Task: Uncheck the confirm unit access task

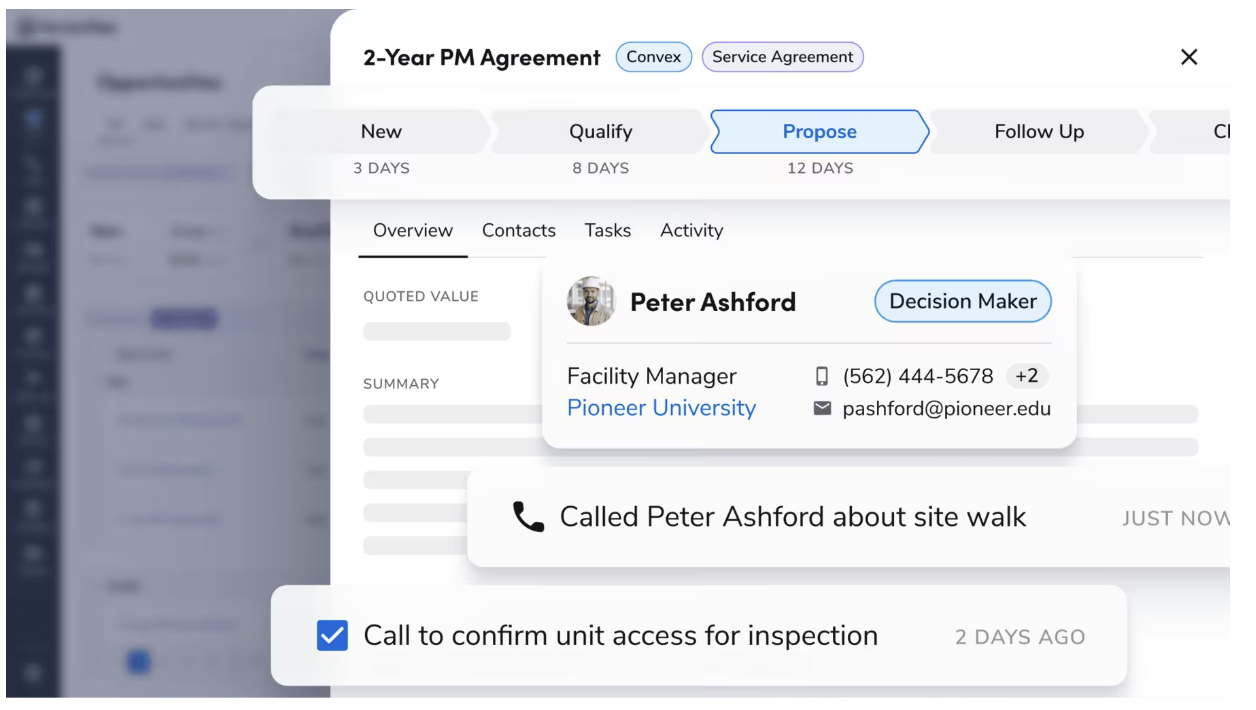Action: tap(332, 636)
